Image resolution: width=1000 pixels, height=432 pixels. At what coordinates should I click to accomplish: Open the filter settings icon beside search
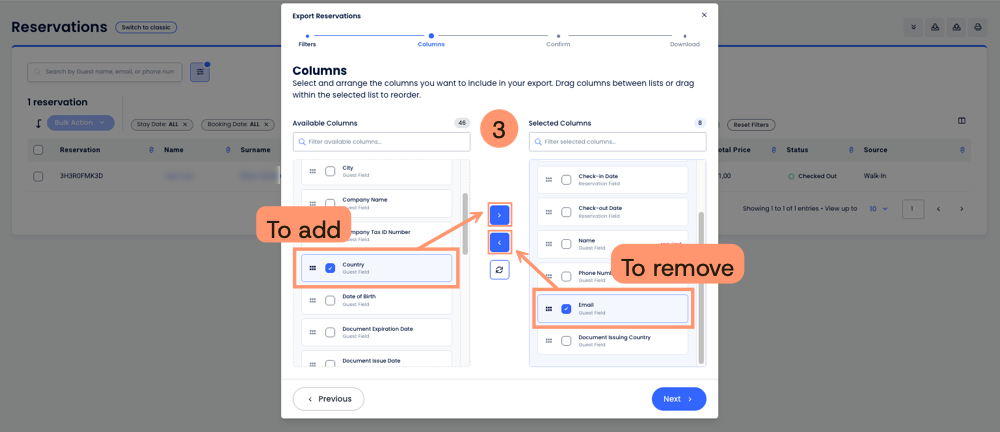tap(200, 72)
